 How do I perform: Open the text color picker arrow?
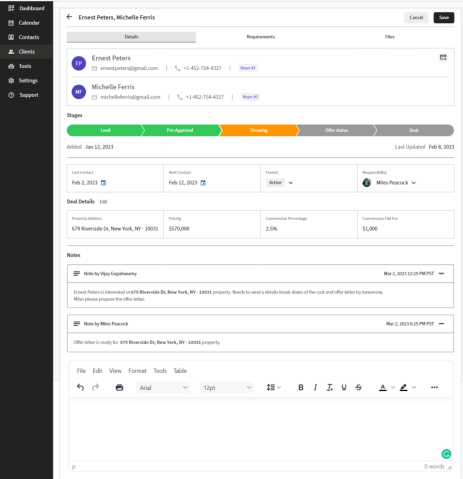click(x=393, y=387)
